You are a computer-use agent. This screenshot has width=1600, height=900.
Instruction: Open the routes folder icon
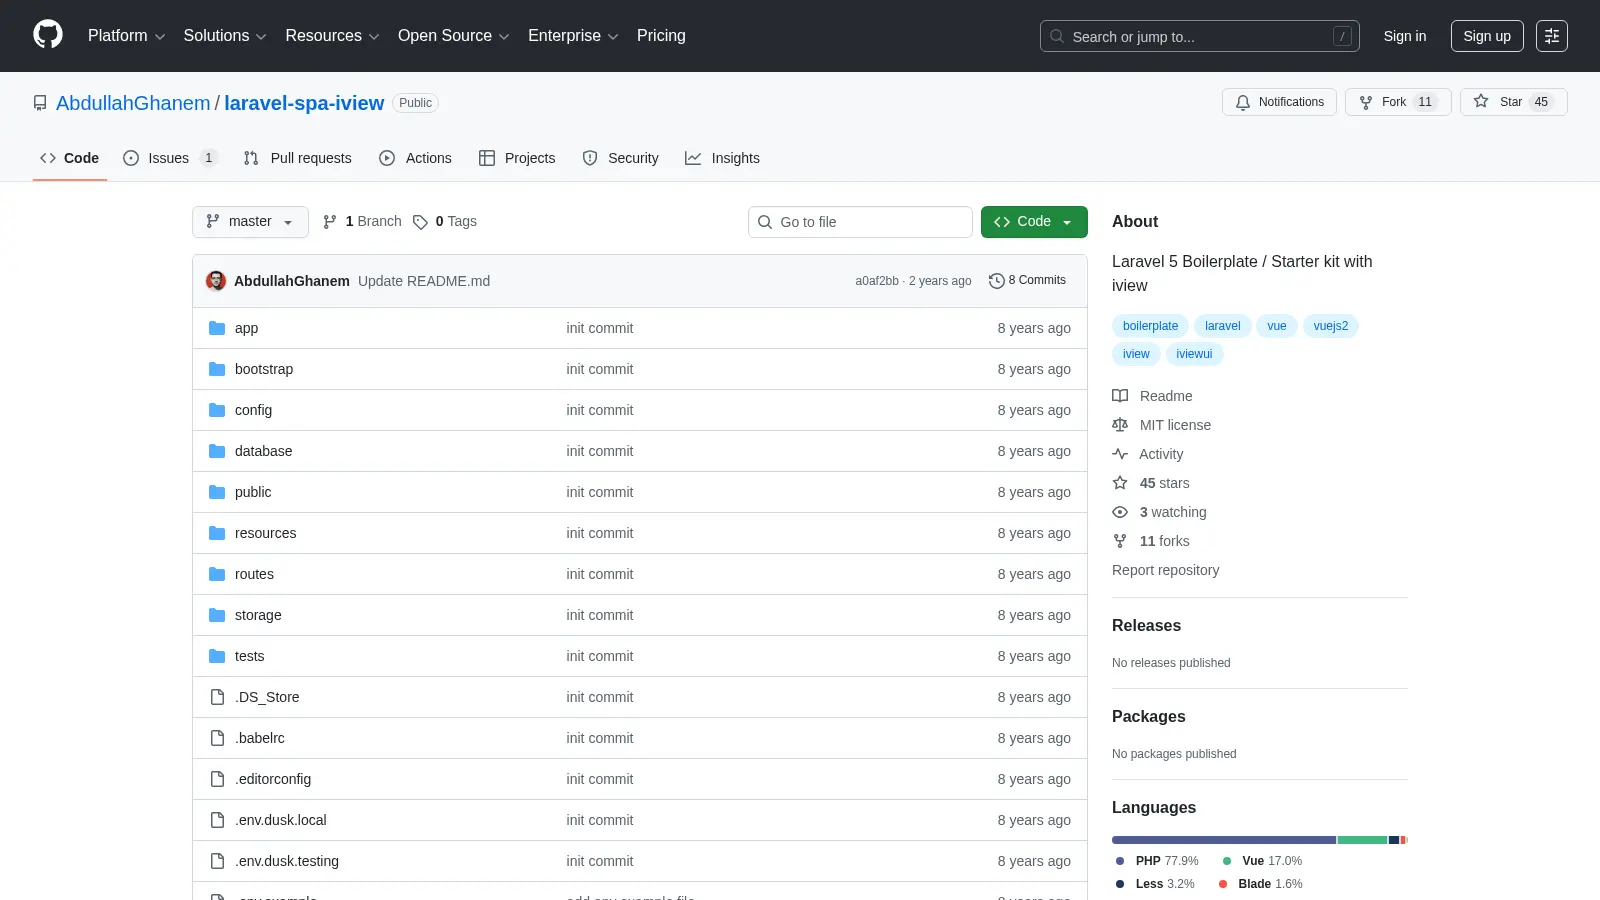click(217, 574)
